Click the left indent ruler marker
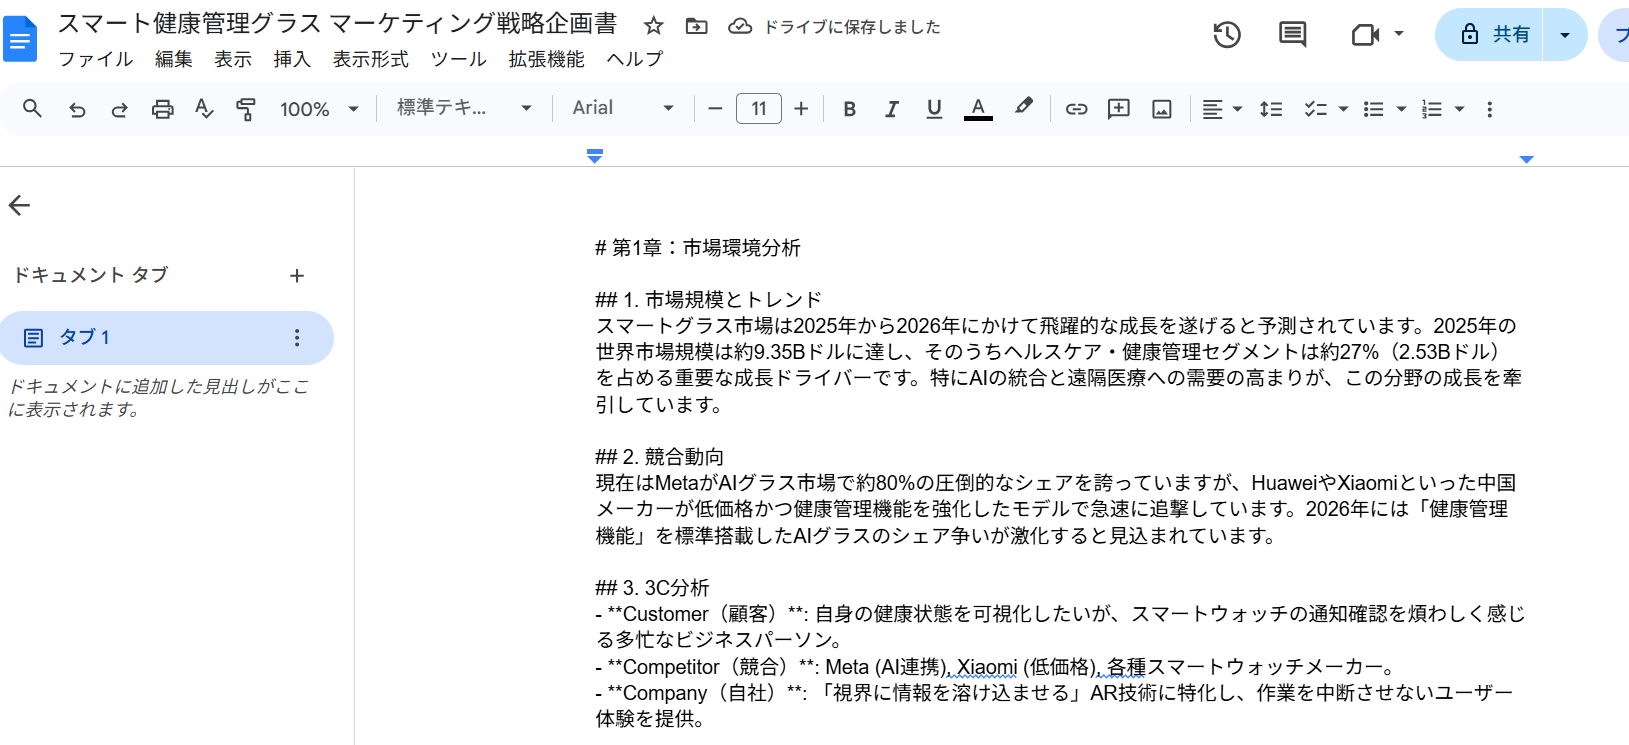 595,155
